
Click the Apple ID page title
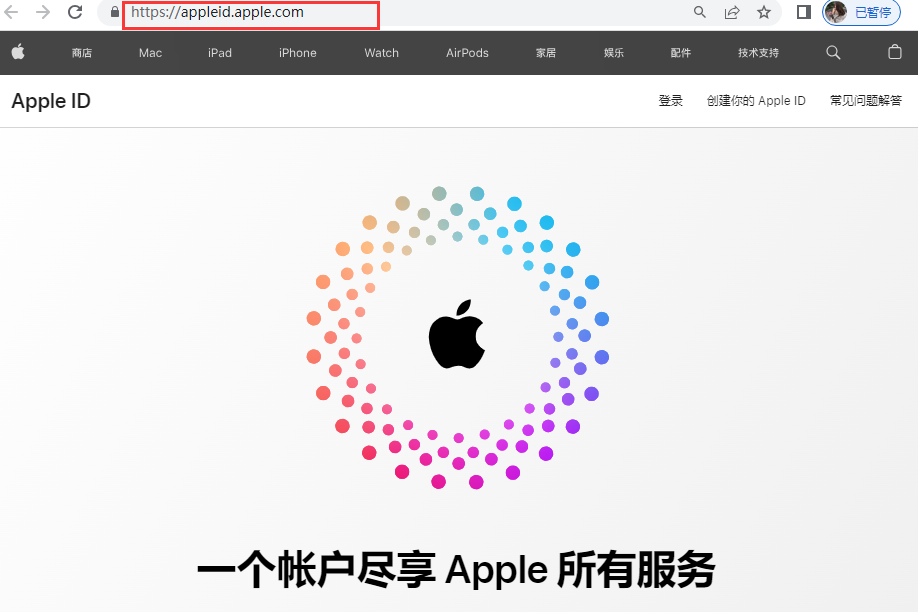click(51, 101)
